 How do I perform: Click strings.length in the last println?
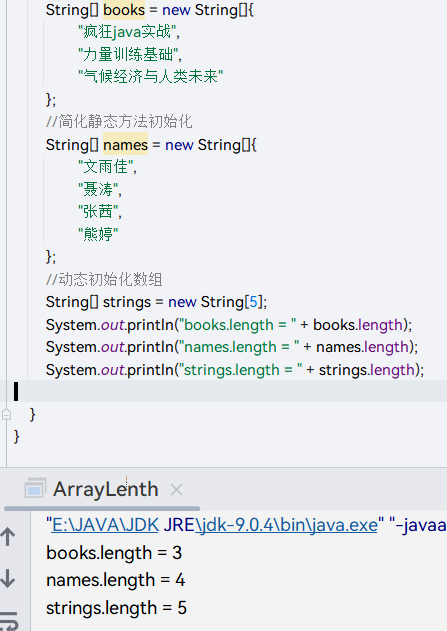pyautogui.click(x=367, y=370)
